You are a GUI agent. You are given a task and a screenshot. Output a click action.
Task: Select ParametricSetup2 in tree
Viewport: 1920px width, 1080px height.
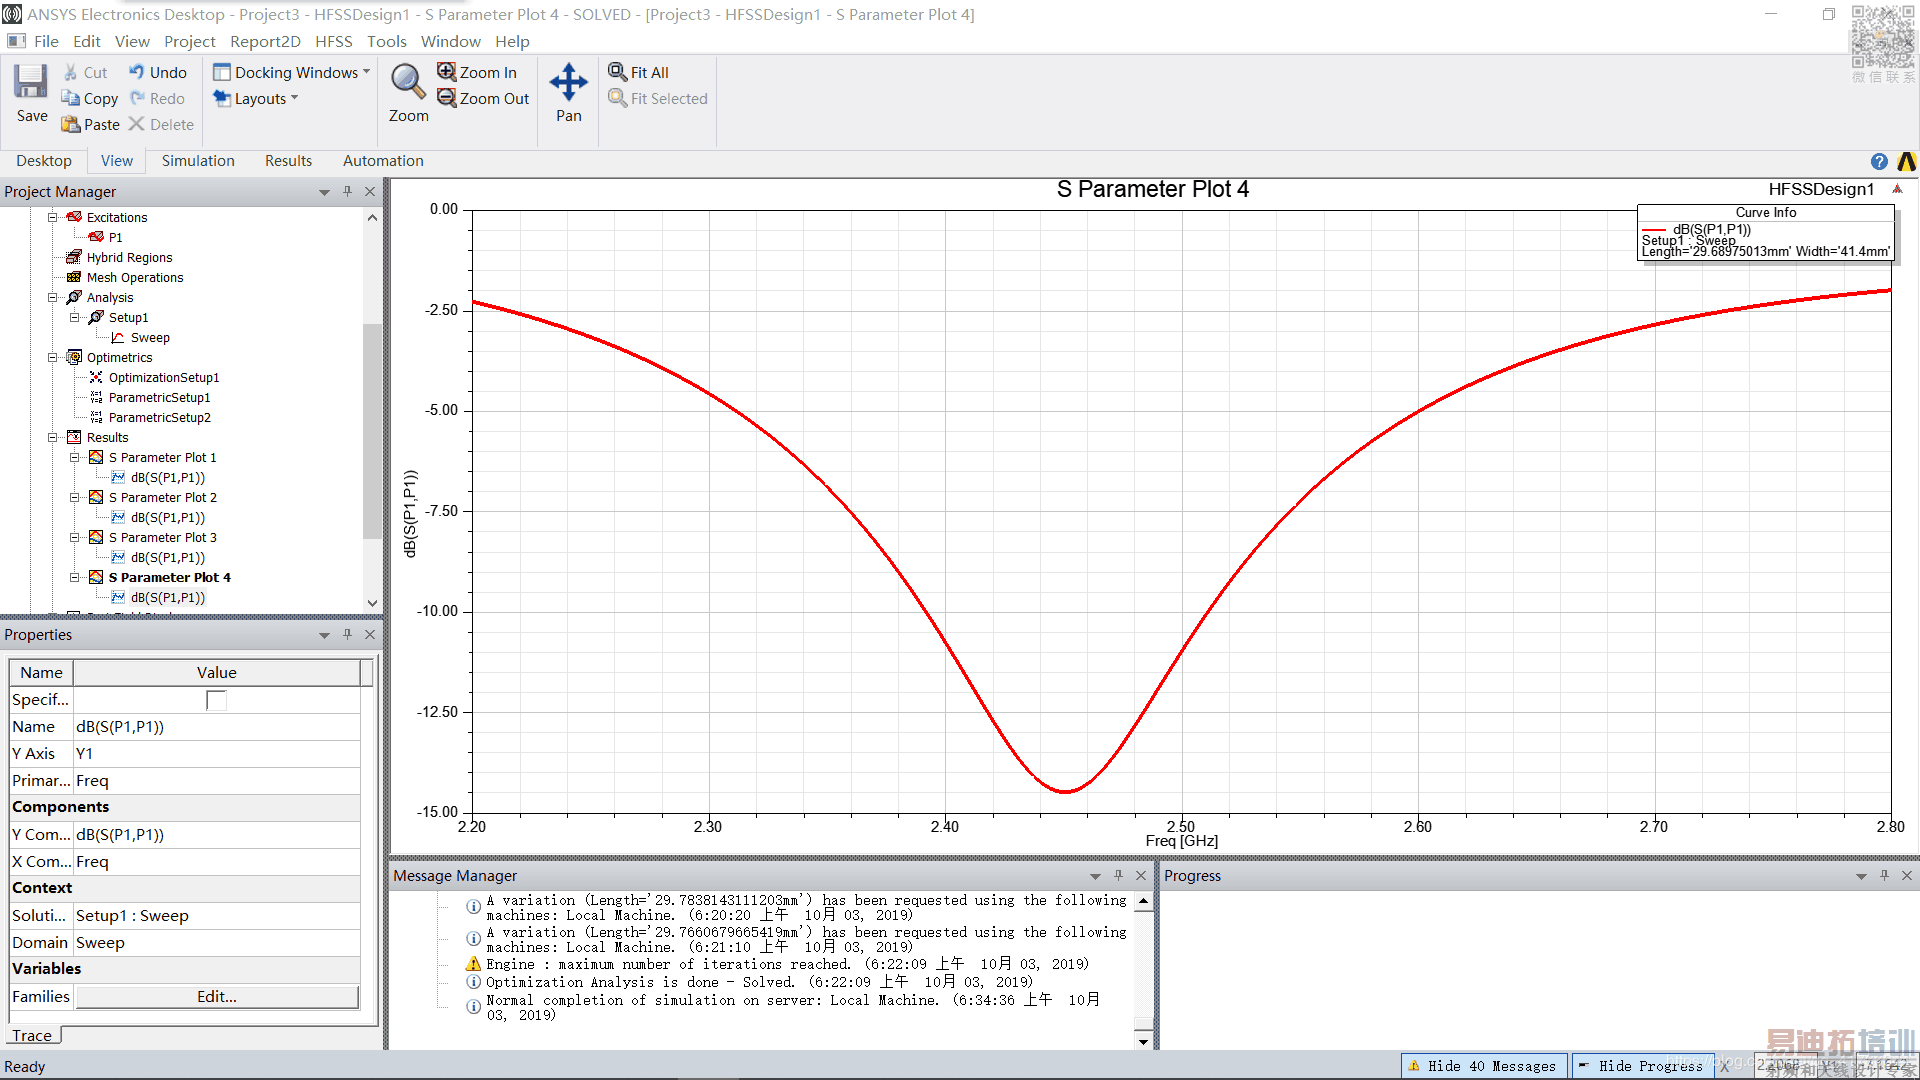[x=159, y=417]
